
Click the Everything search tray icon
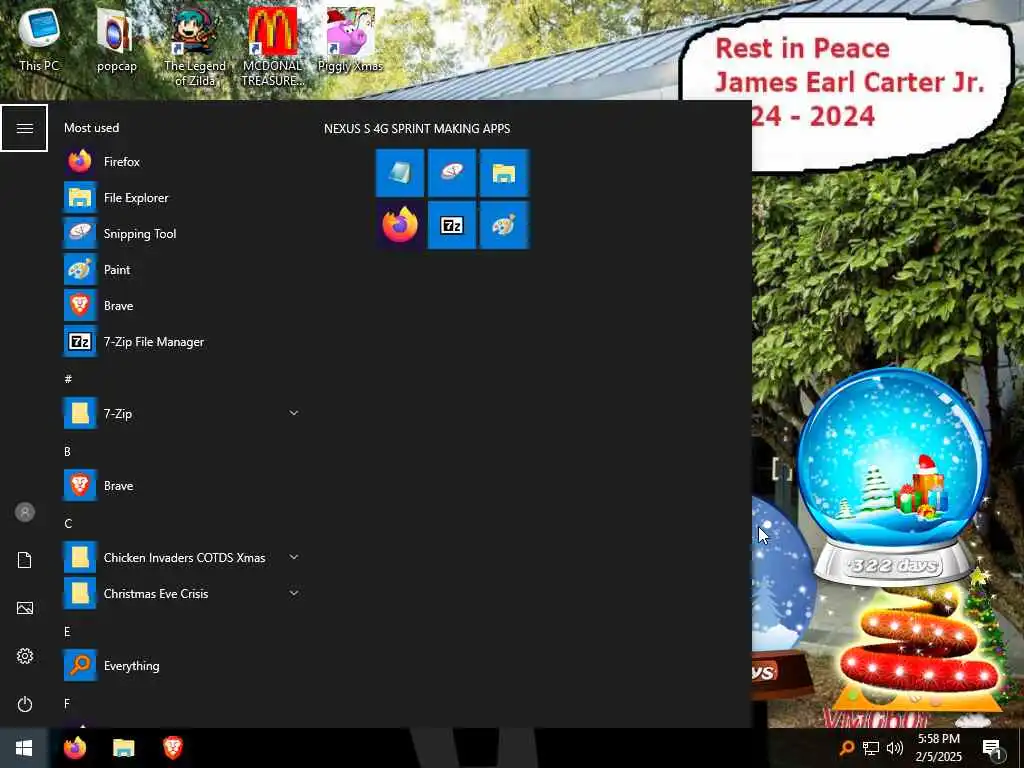846,748
